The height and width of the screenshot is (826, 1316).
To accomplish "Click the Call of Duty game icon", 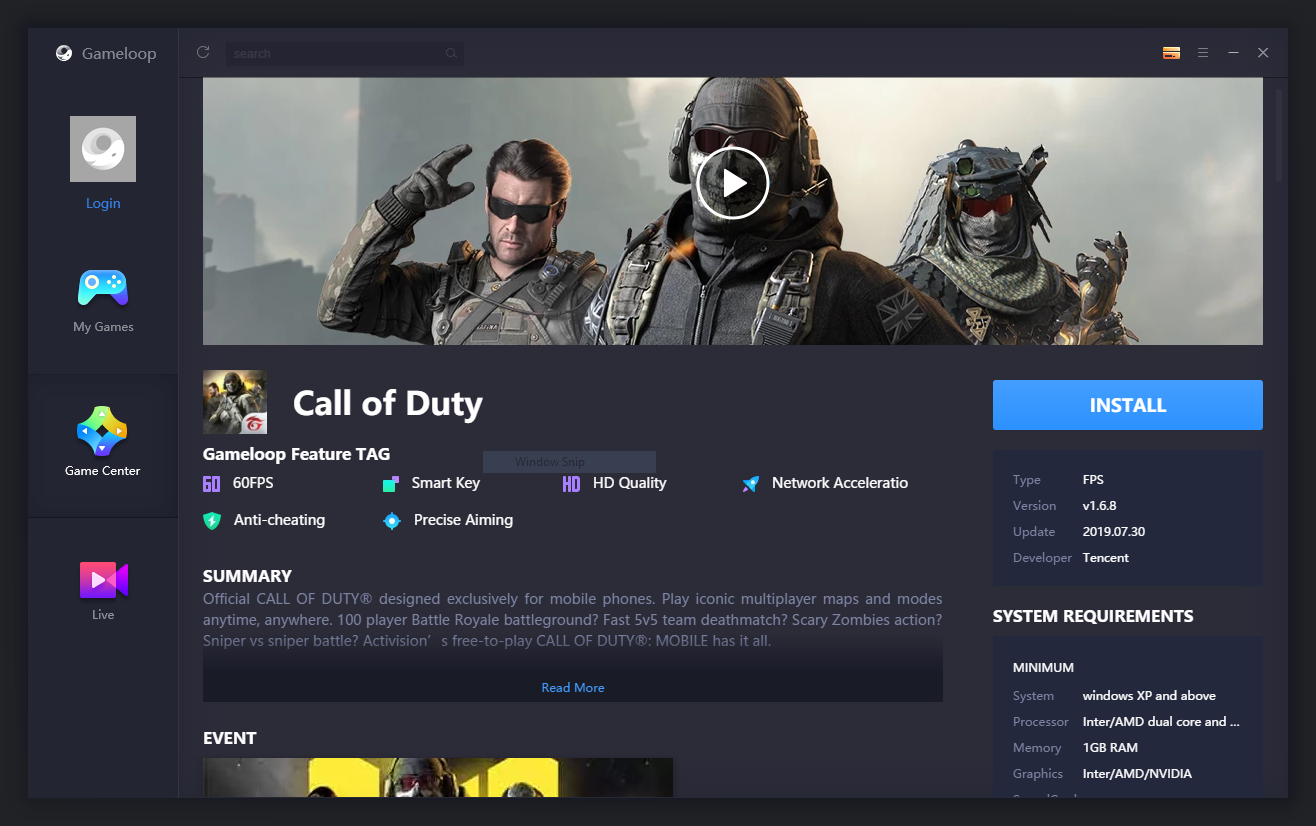I will 235,402.
